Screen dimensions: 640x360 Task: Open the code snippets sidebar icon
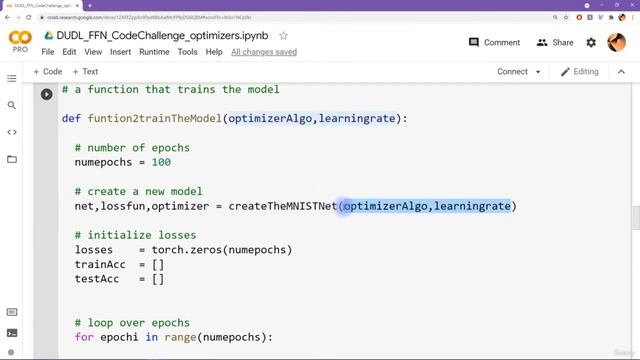pos(12,132)
